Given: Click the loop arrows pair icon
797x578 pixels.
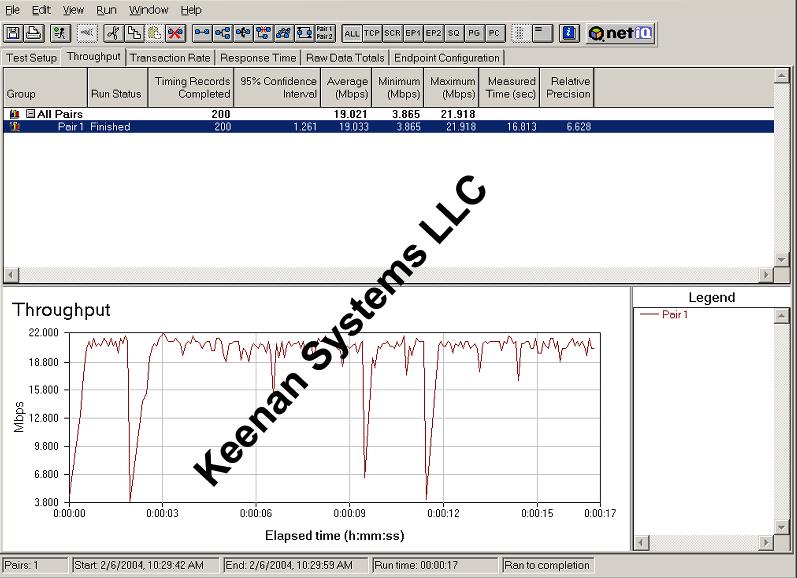Looking at the screenshot, I should tap(304, 34).
